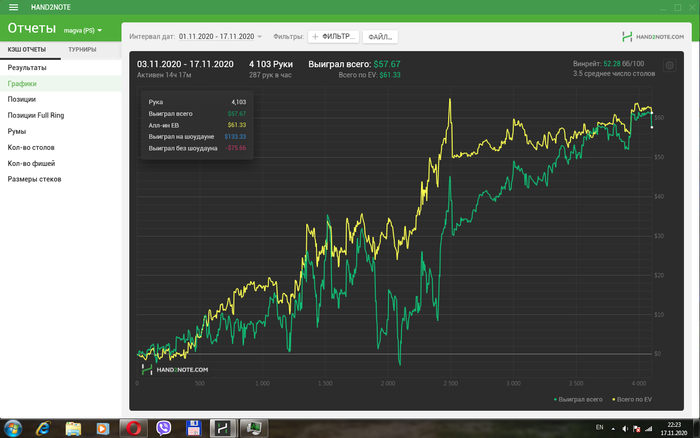700x438 pixels.
Task: Open the volume speaker tray icon
Action: click(625, 429)
